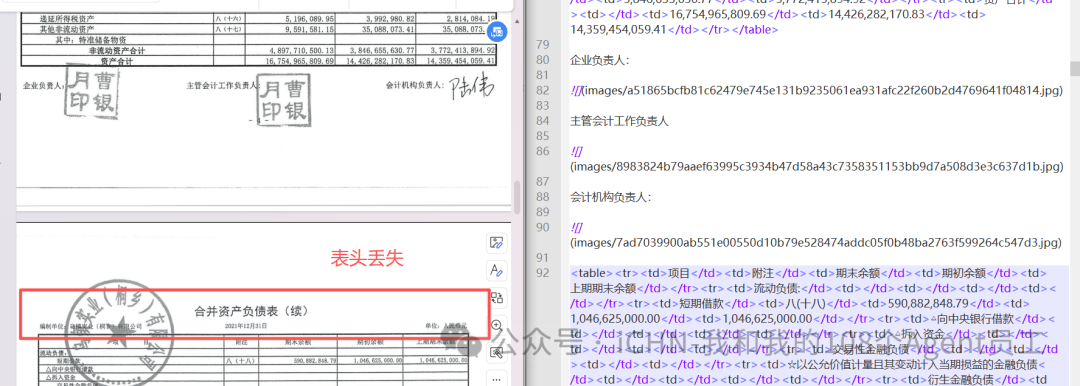This screenshot has height=386, width=1080.
Task: Click the zoom-in magnifier icon
Action: point(497,325)
